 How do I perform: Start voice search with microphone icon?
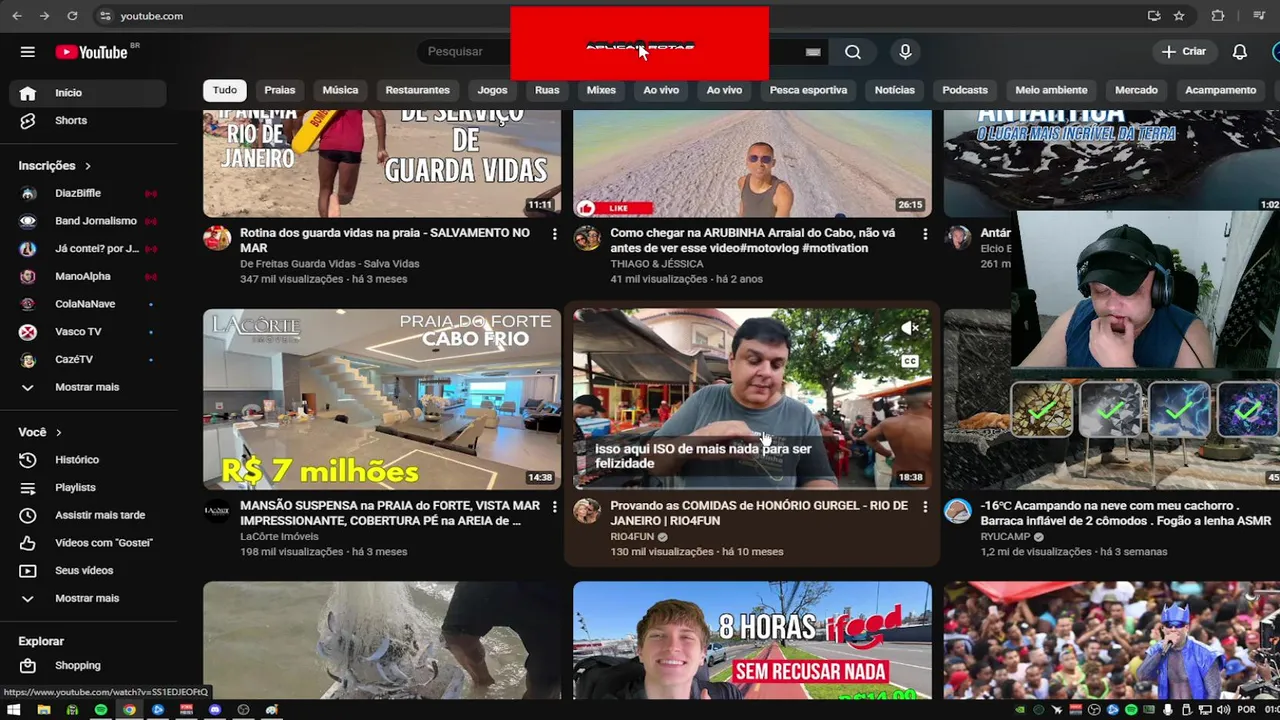(905, 52)
